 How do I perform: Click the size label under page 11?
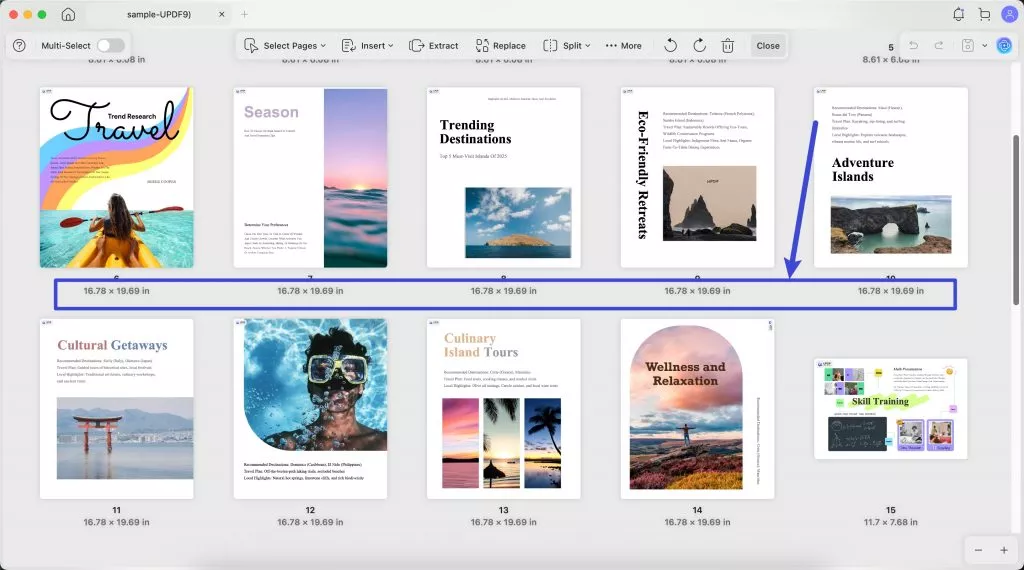tap(116, 522)
